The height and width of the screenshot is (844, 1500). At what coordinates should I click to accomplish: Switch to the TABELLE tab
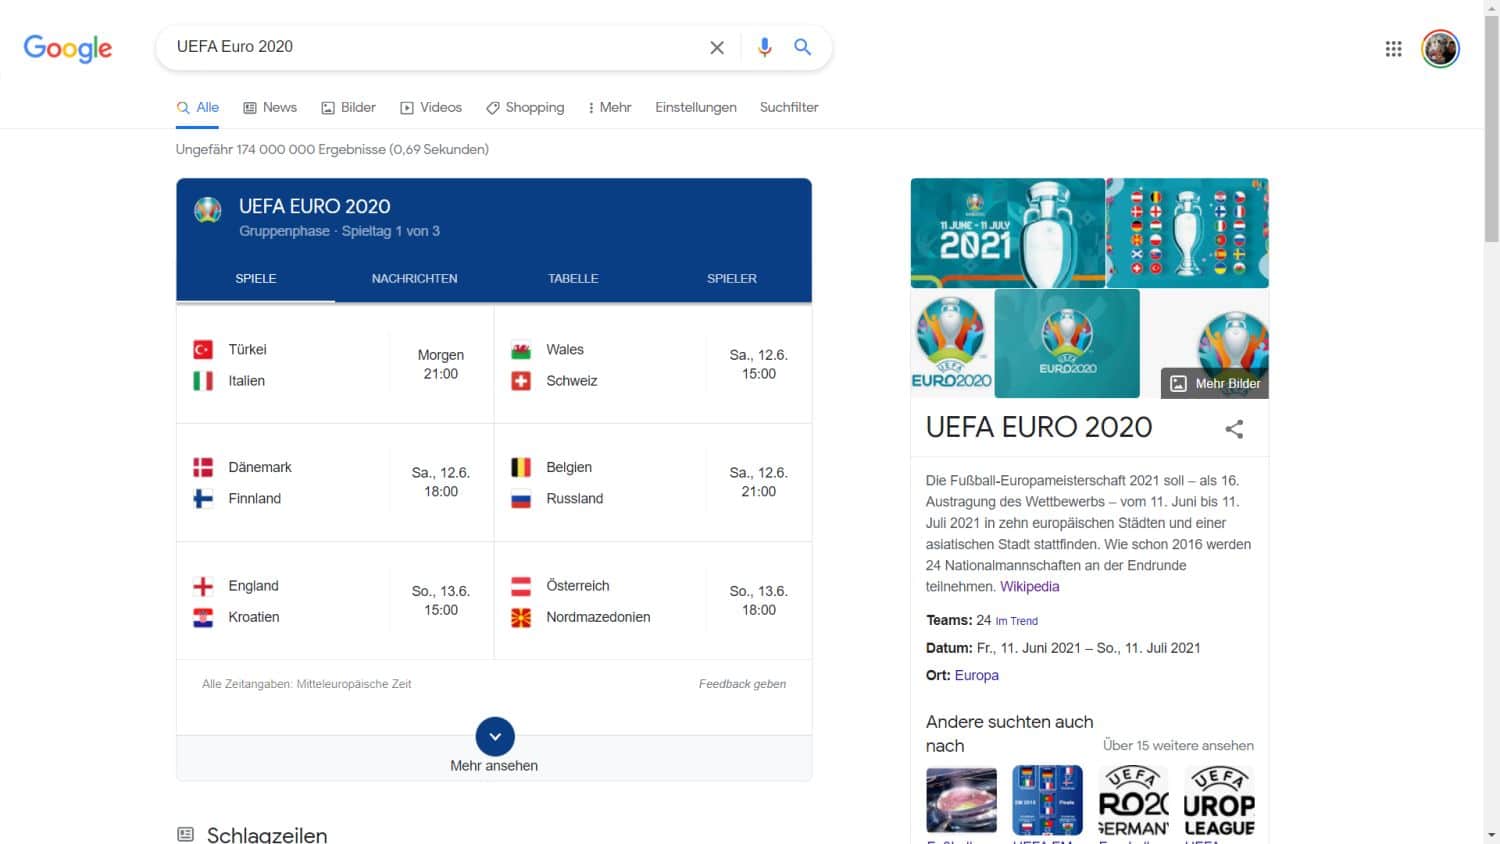pos(573,278)
